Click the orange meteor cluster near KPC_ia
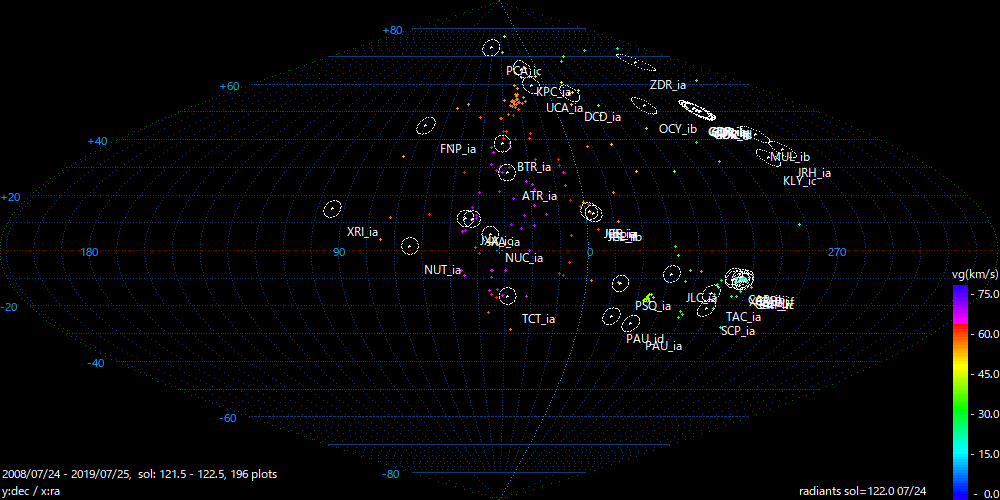Image resolution: width=1000 pixels, height=500 pixels. click(x=516, y=101)
